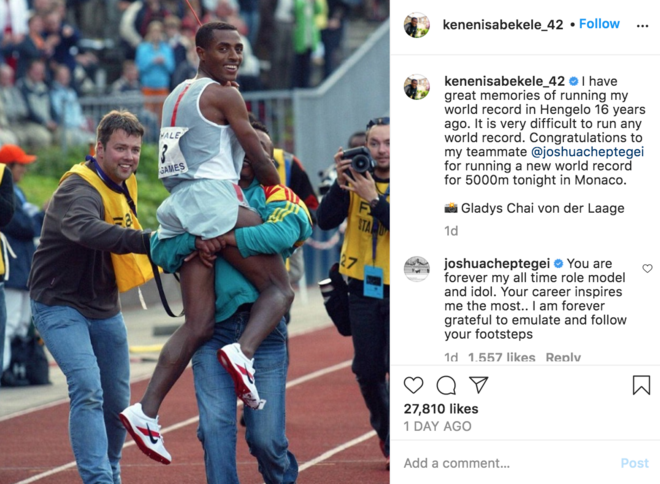The height and width of the screenshot is (484, 660).
Task: View the 1,557 likes on the comment
Action: [x=501, y=357]
